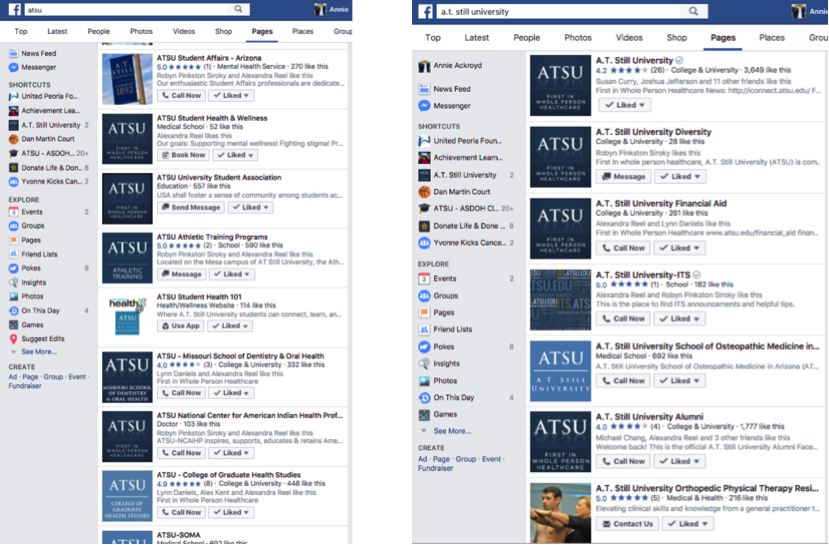
Task: Click Facebook logo beside "a.t. still university" search box
Action: [x=426, y=11]
